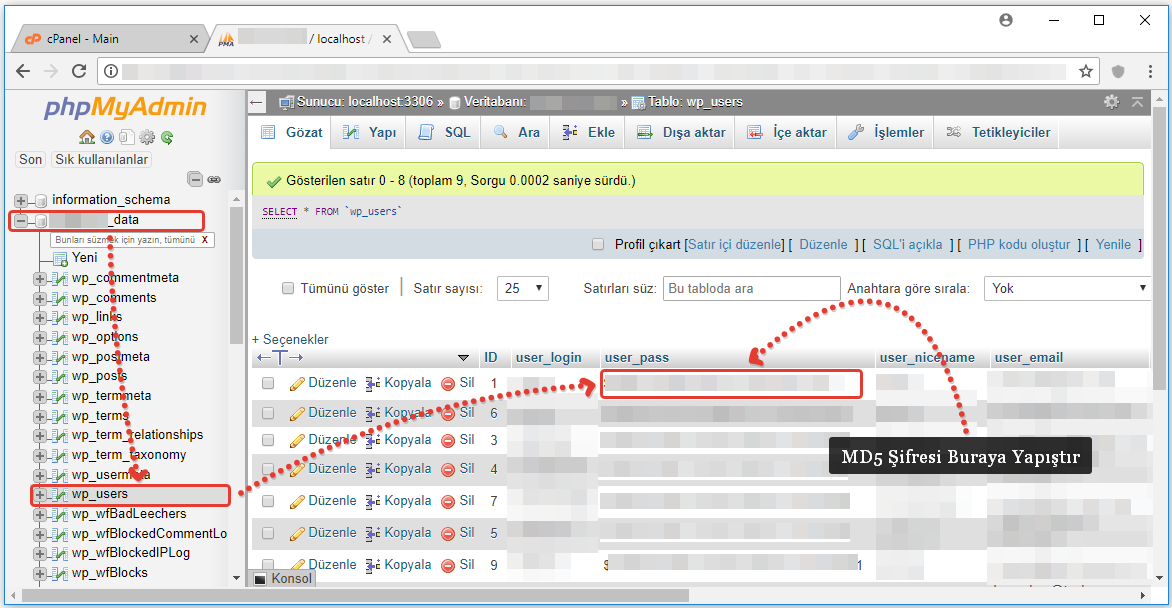Bookmark this page with the star icon

[1085, 71]
